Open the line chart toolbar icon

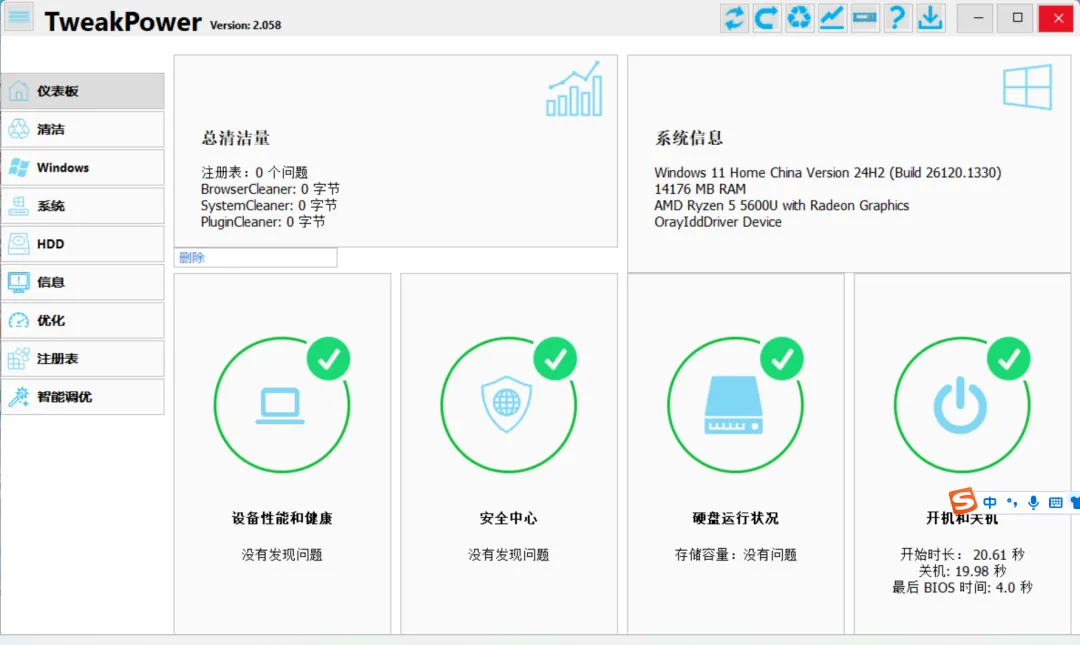tap(832, 18)
